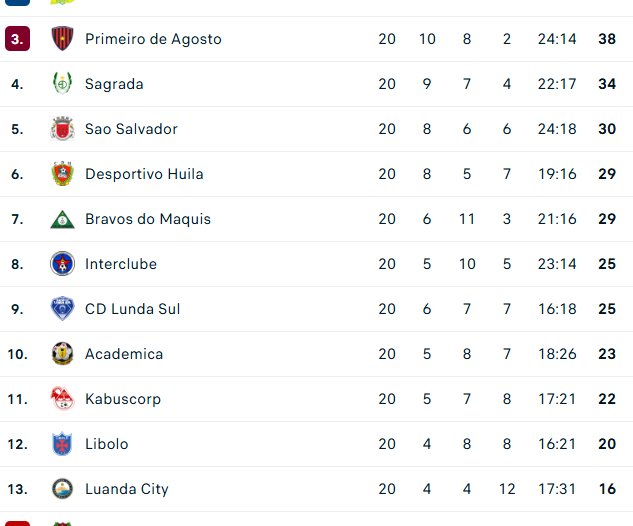Click the Primeiro de Agosto club crest
Image resolution: width=633 pixels, height=526 pixels.
[x=63, y=39]
